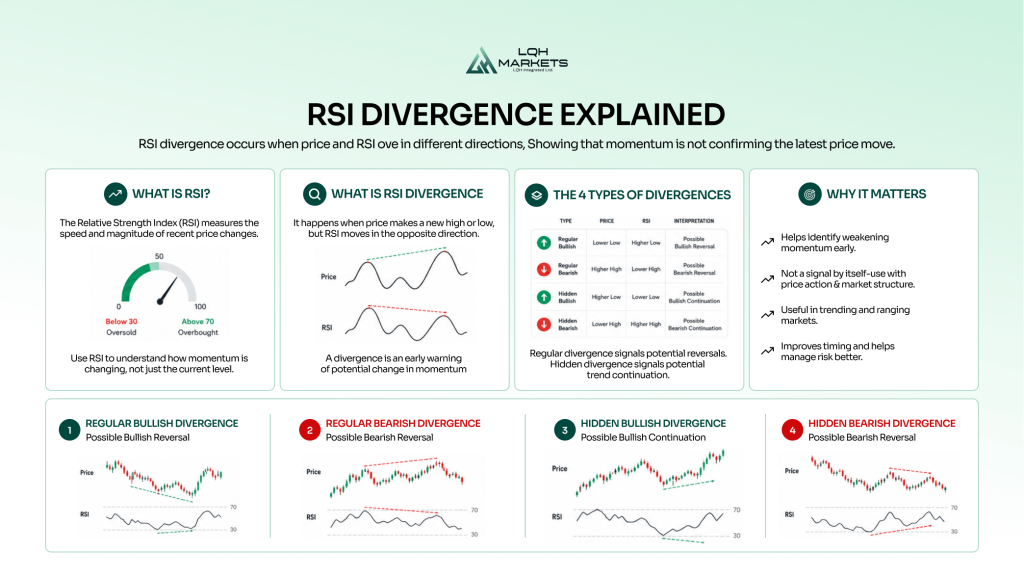1024x576 pixels.
Task: Click the TYPE column header in table
Action: [x=566, y=221]
